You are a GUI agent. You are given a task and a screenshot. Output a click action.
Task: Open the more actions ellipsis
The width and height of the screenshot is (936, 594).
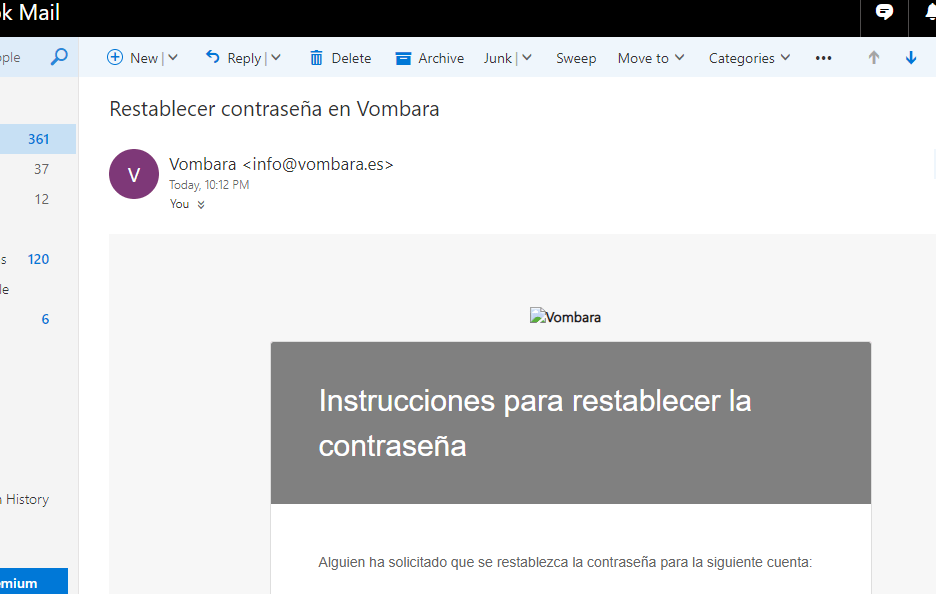tap(823, 58)
